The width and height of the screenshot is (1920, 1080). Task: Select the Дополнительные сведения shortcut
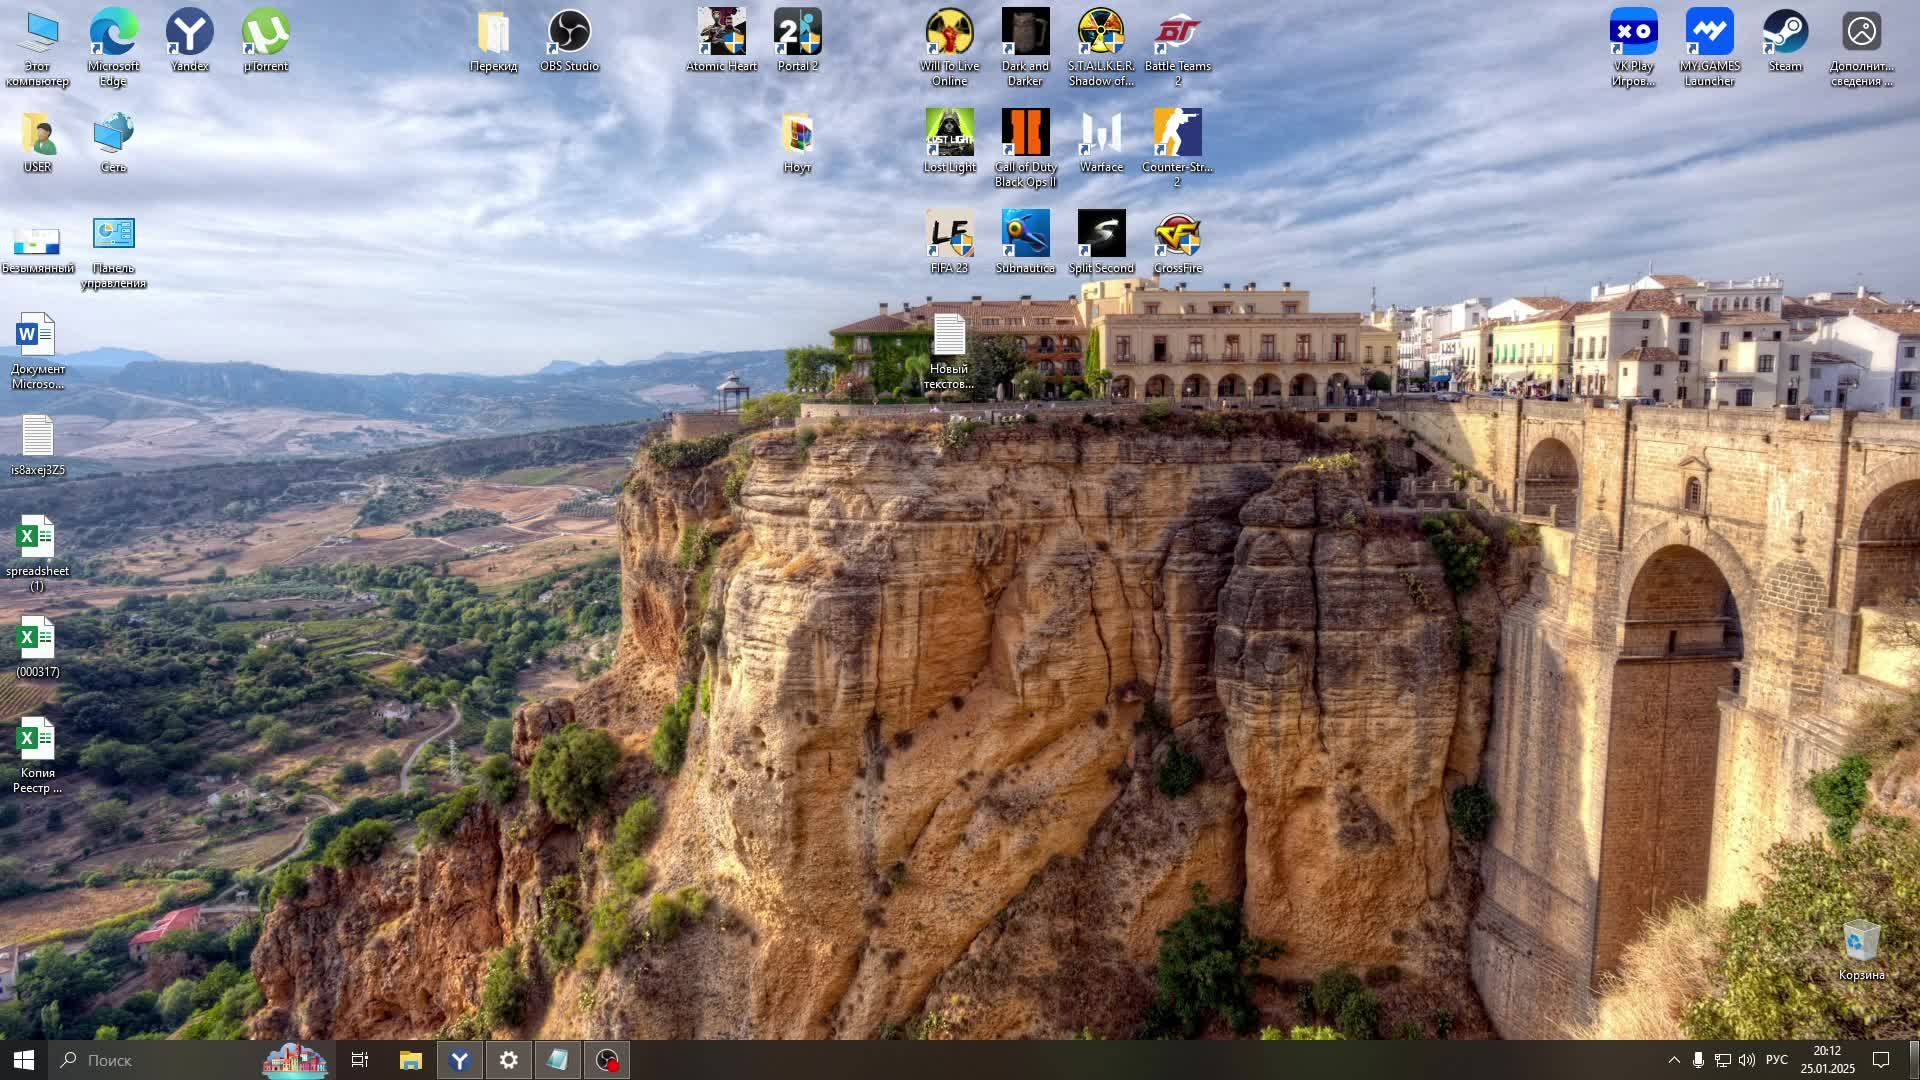1861,48
